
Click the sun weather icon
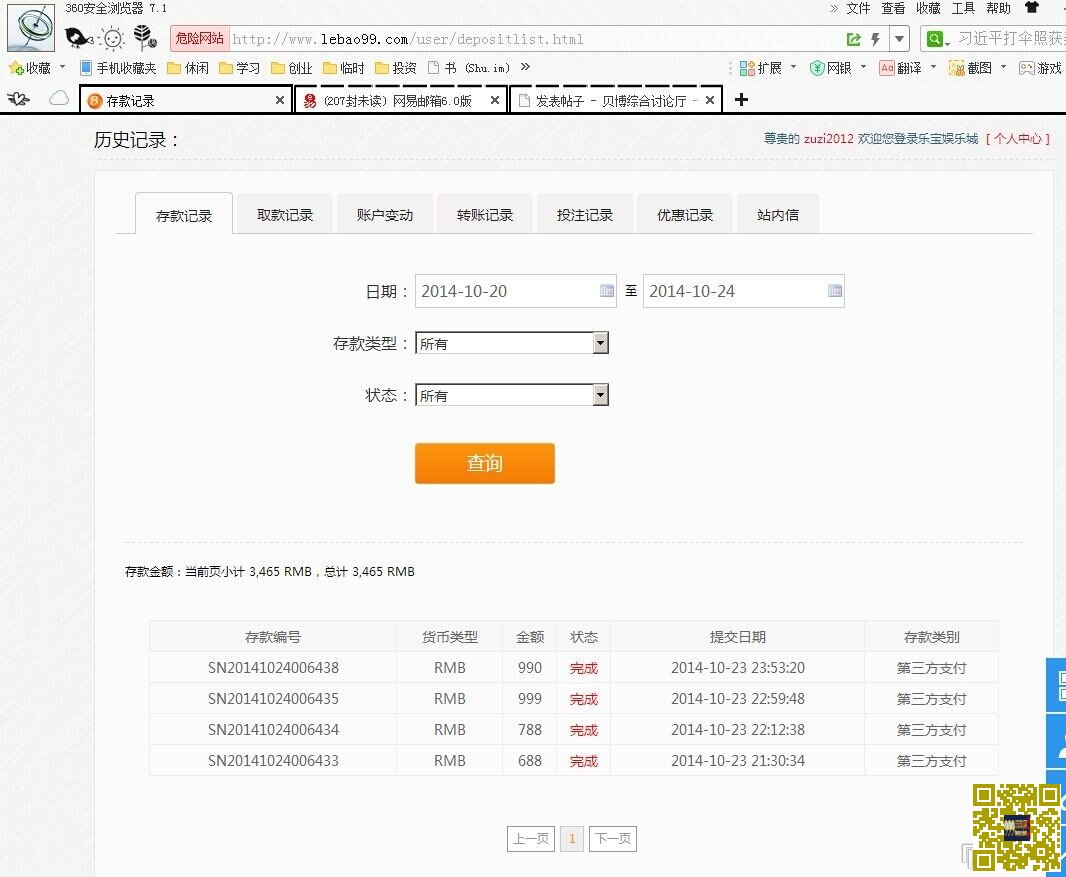point(112,38)
